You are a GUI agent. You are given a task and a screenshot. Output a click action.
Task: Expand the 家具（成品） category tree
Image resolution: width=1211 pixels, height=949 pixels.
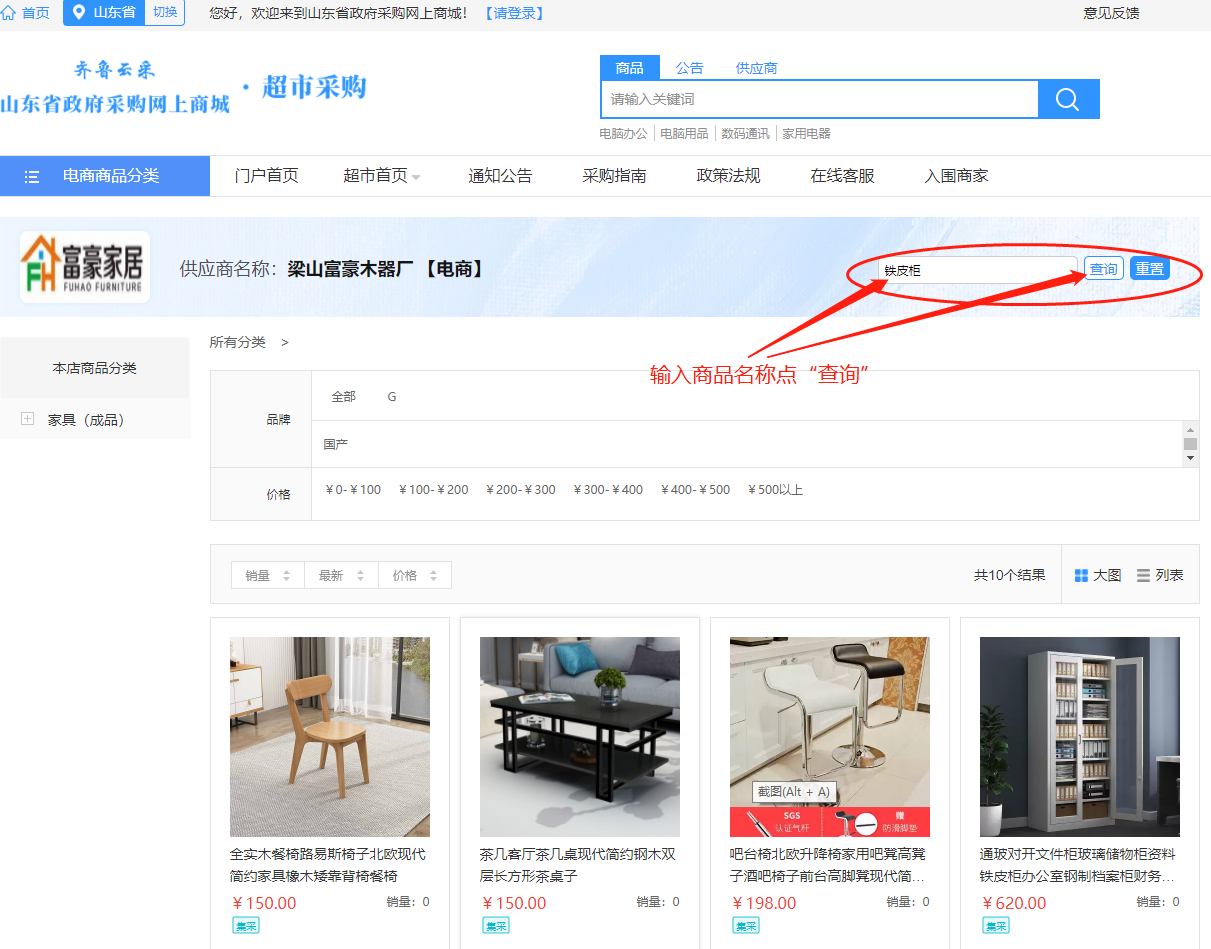(x=28, y=419)
